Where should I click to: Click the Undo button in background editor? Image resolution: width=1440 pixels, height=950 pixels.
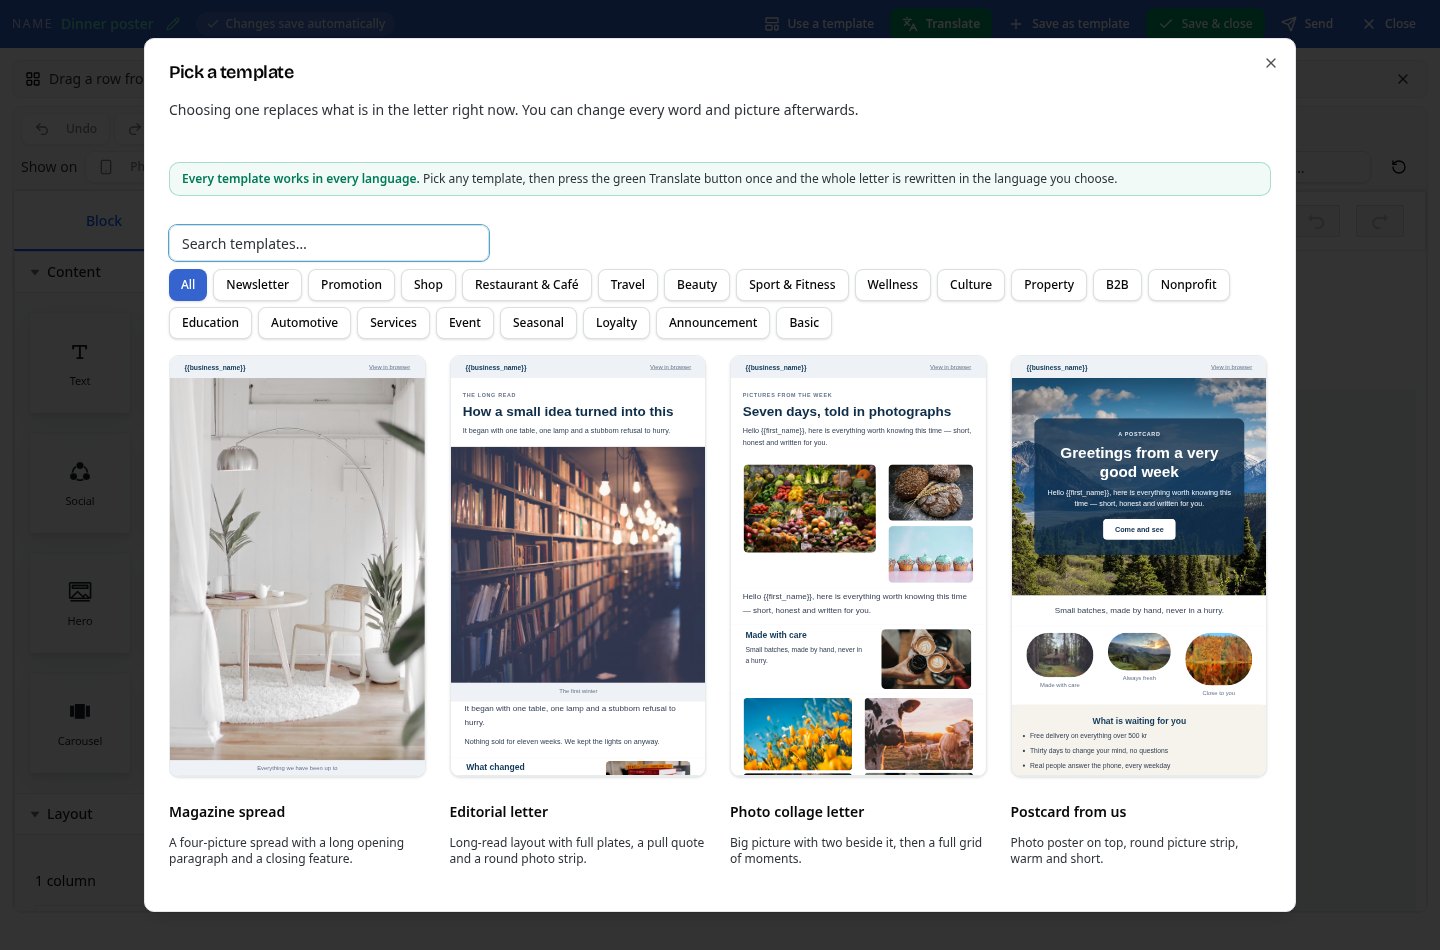click(67, 128)
